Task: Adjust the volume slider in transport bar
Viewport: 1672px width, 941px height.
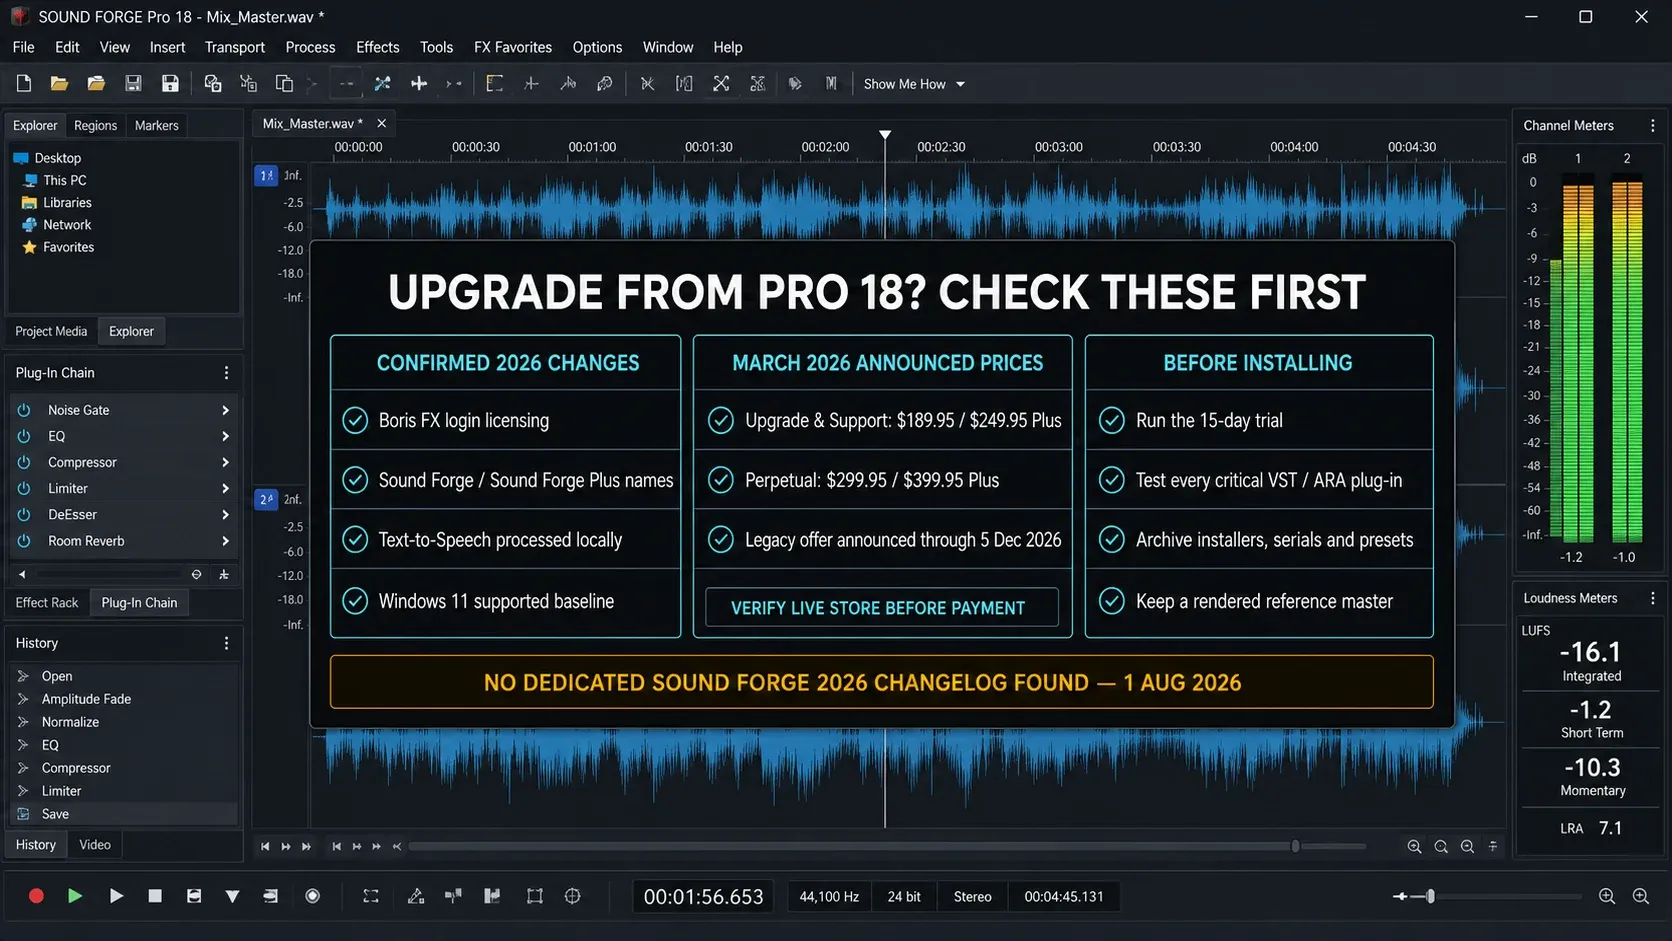Action: (1430, 896)
